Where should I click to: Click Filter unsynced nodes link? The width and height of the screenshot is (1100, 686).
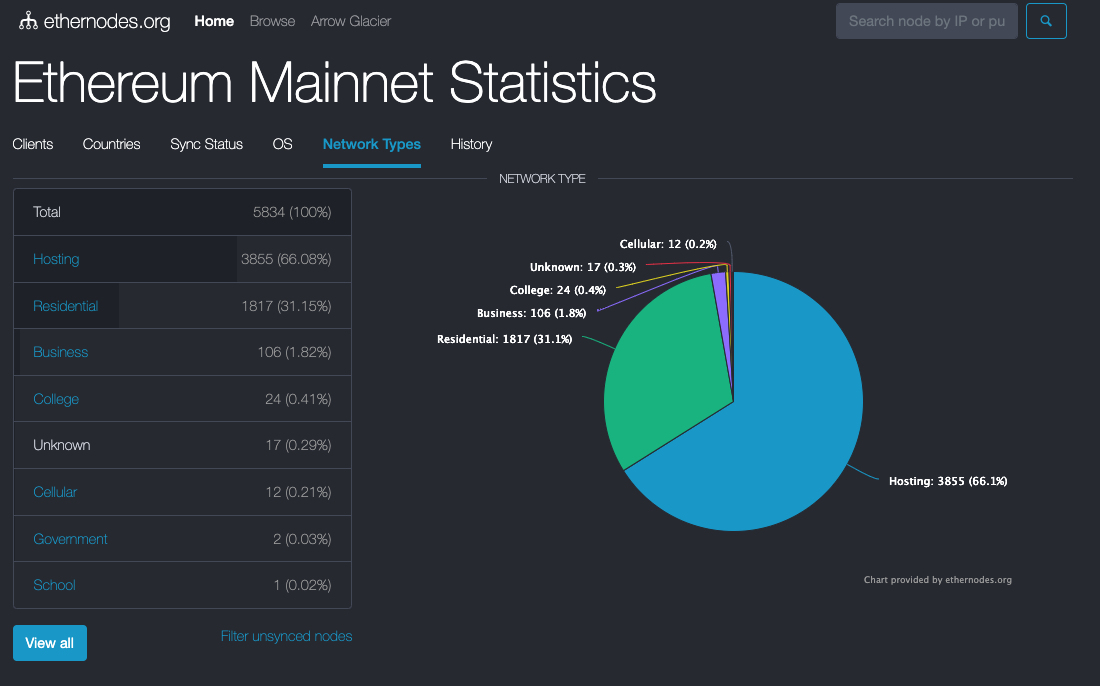(286, 636)
